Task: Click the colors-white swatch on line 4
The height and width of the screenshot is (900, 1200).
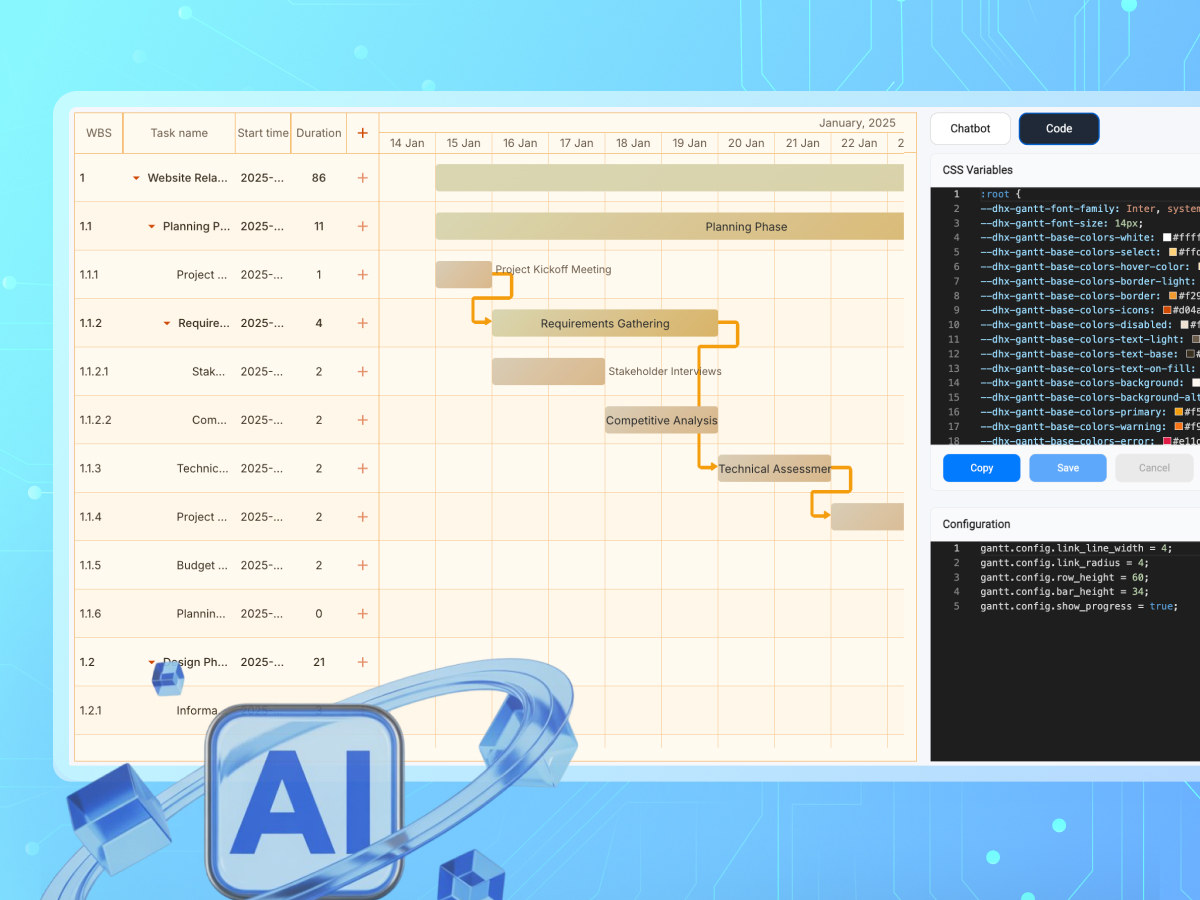Action: [x=1167, y=238]
